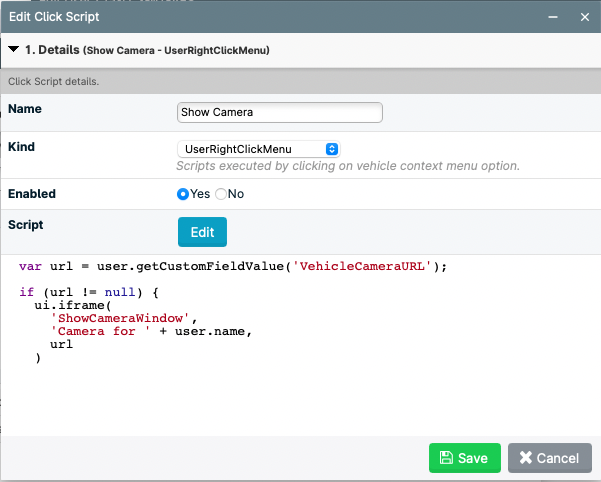Click the Kind hint about vehicle context menu
Viewport: 601px width, 482px height.
(x=348, y=166)
